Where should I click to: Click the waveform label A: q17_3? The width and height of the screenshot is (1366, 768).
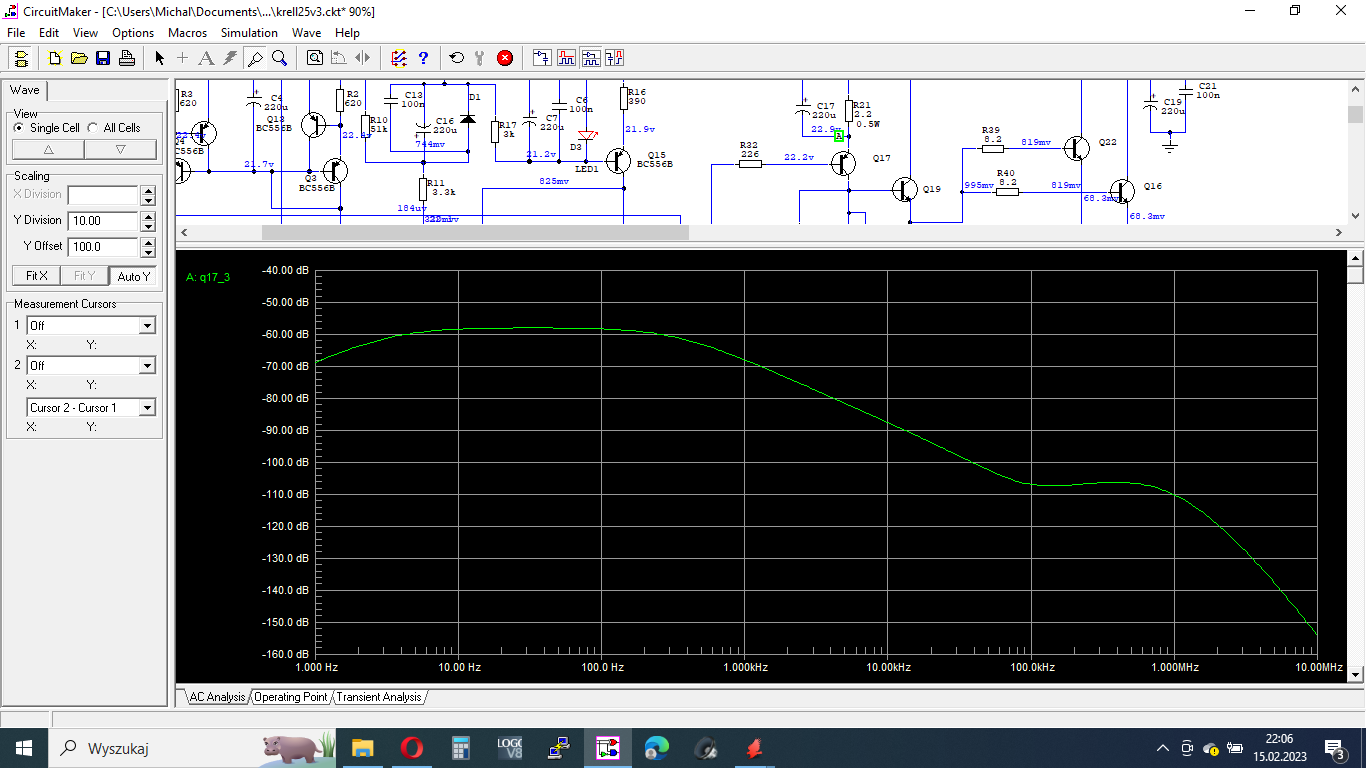[x=208, y=277]
